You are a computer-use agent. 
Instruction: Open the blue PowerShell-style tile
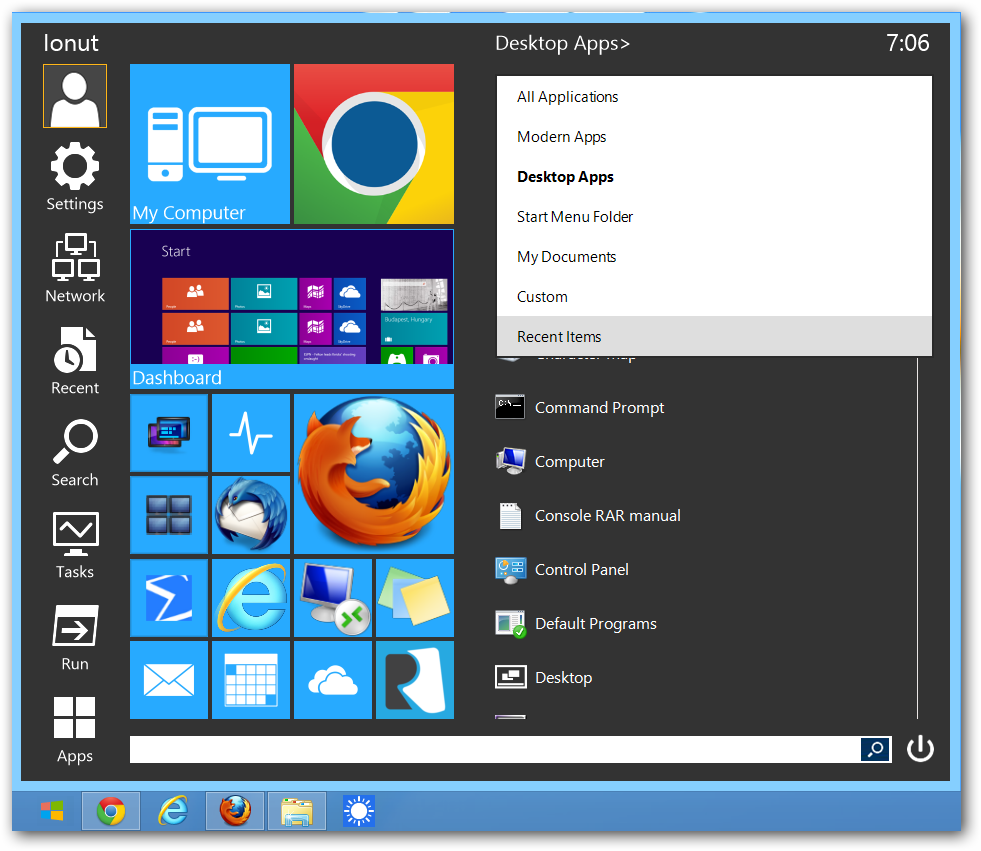169,598
